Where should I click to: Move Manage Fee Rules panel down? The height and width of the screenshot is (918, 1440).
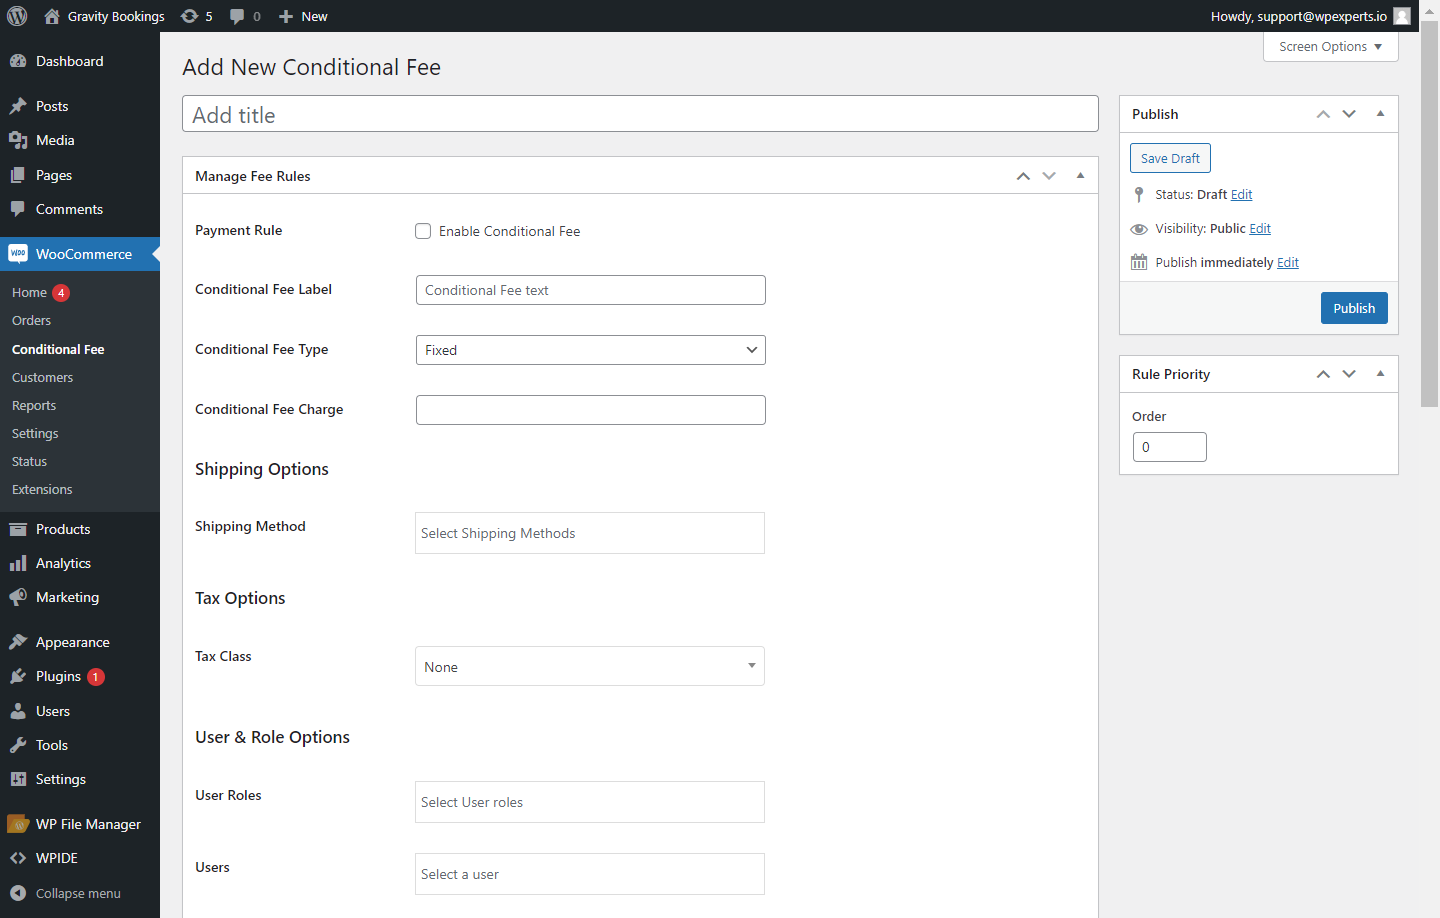click(x=1049, y=176)
